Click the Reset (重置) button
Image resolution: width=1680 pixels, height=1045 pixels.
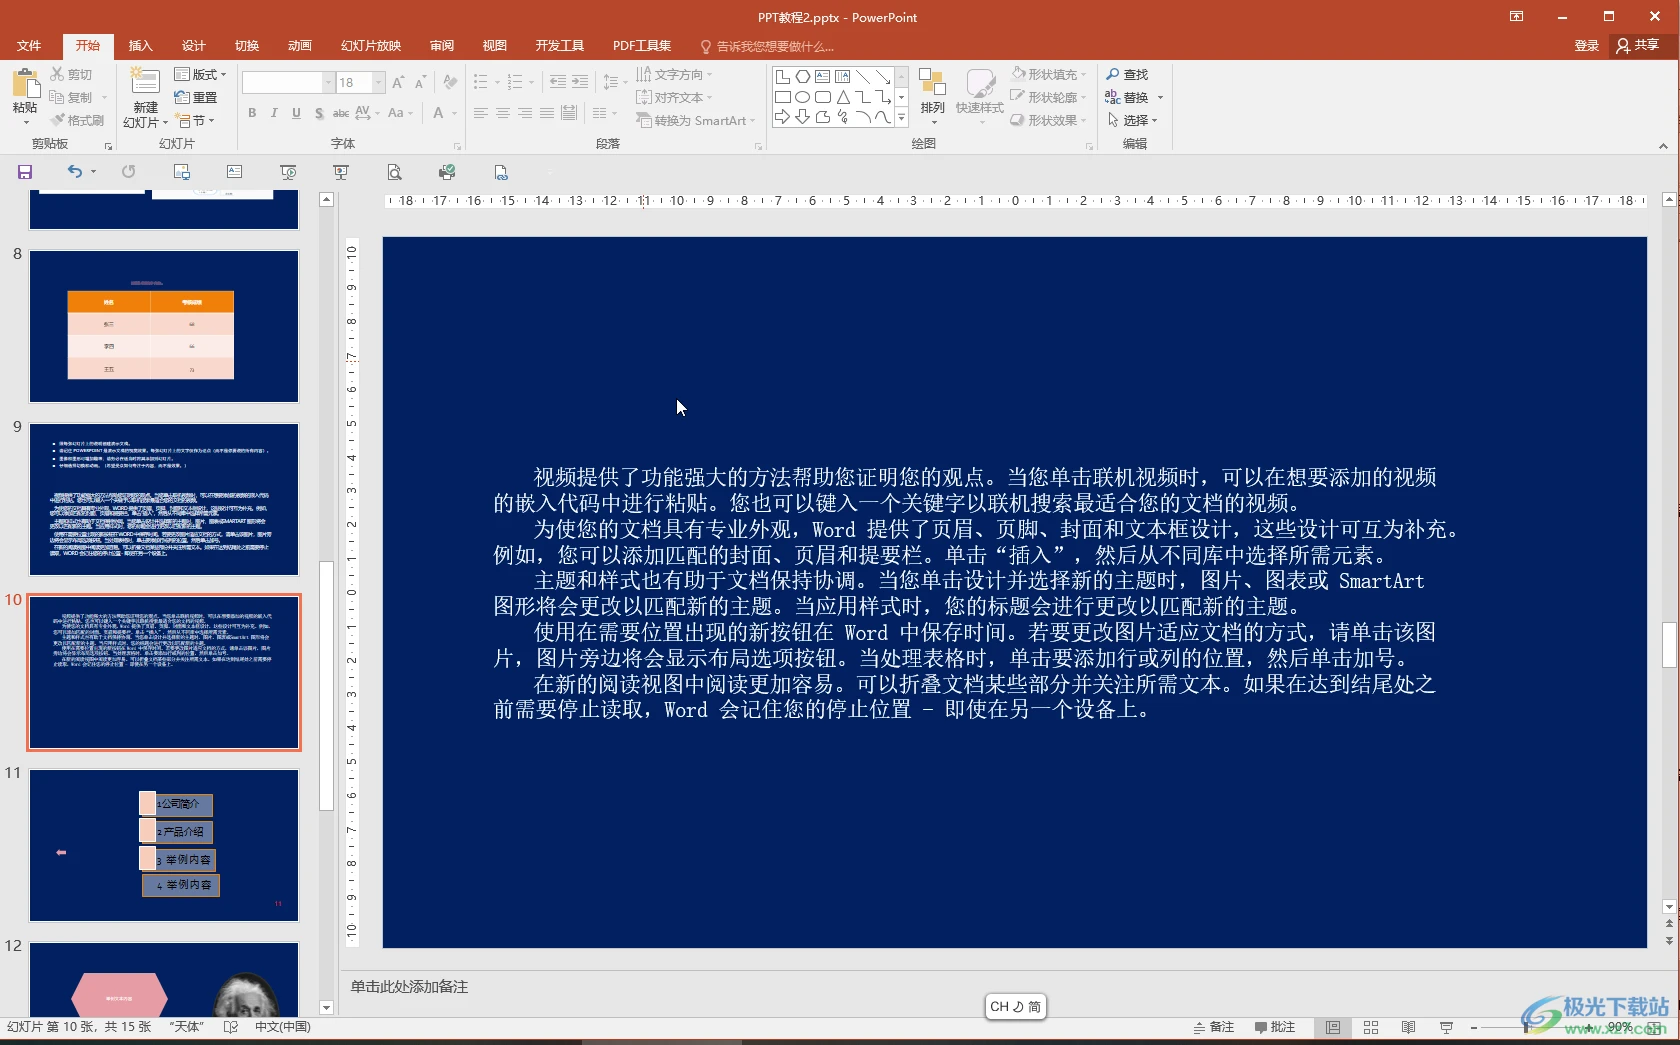coord(196,98)
